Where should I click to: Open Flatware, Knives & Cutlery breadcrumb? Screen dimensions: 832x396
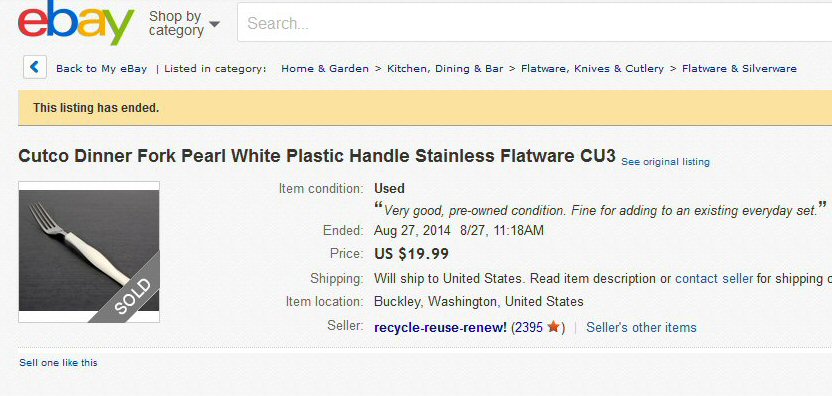pyautogui.click(x=592, y=68)
